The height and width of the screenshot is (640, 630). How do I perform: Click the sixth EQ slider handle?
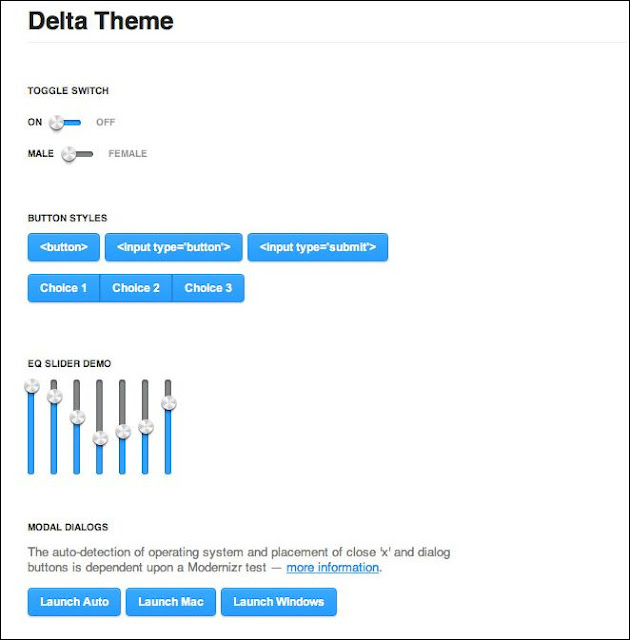[x=146, y=427]
